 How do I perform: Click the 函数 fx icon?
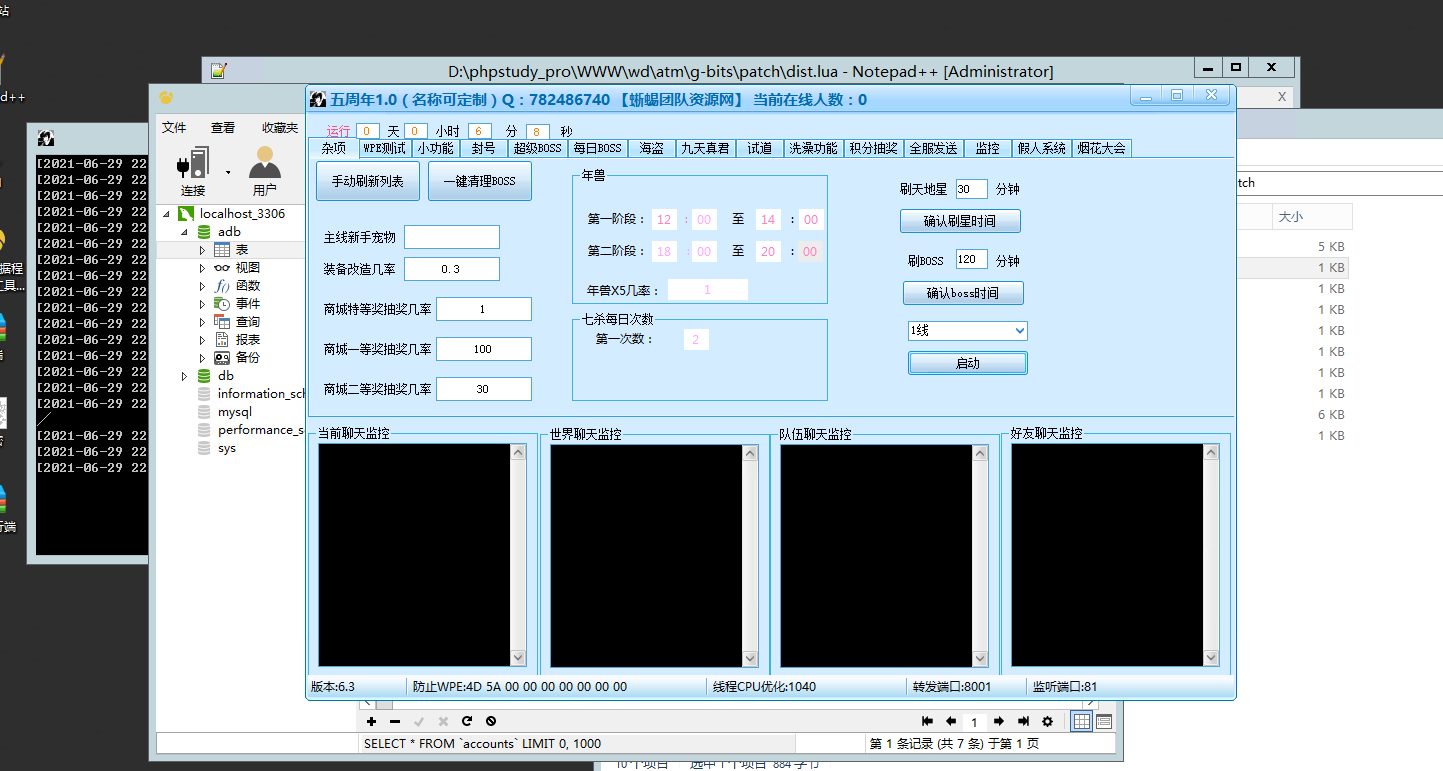click(x=222, y=285)
